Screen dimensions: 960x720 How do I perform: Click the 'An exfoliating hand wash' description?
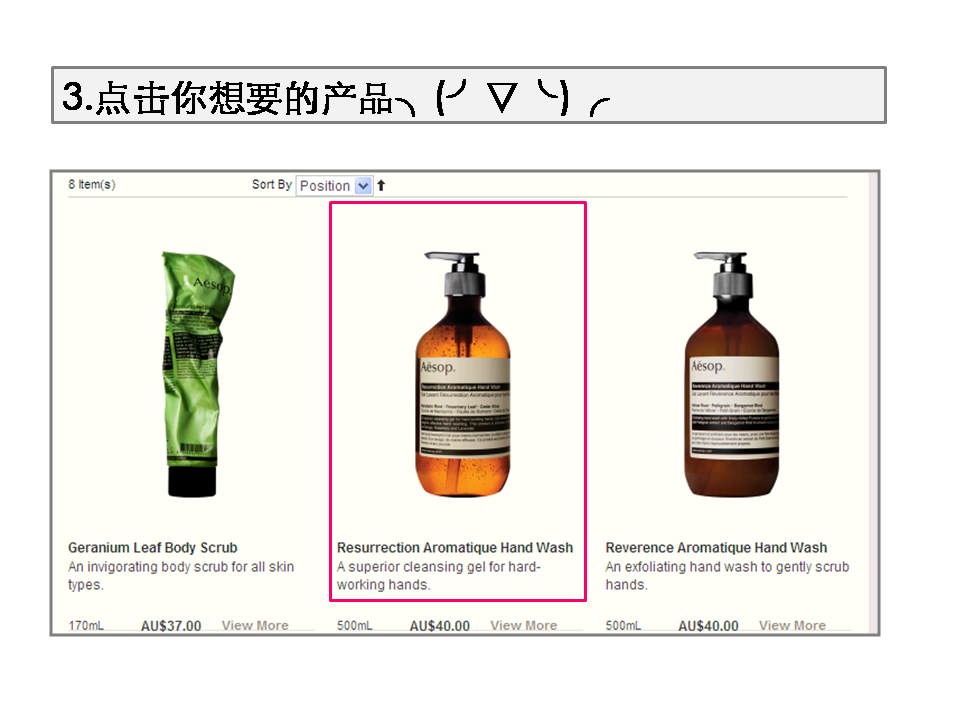pos(727,576)
